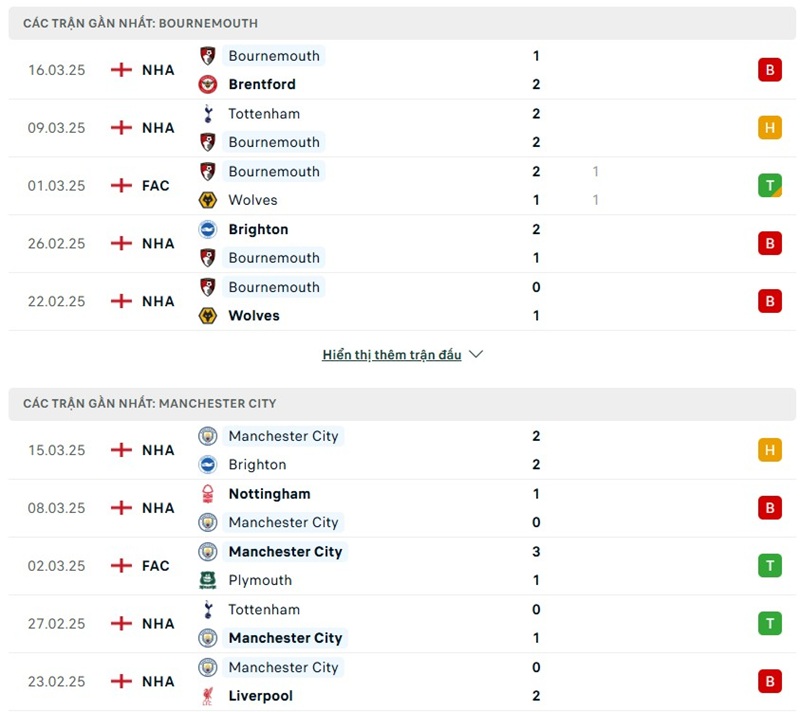Click England flag in the 16.03.25 row
The image size is (800, 712).
coord(121,70)
